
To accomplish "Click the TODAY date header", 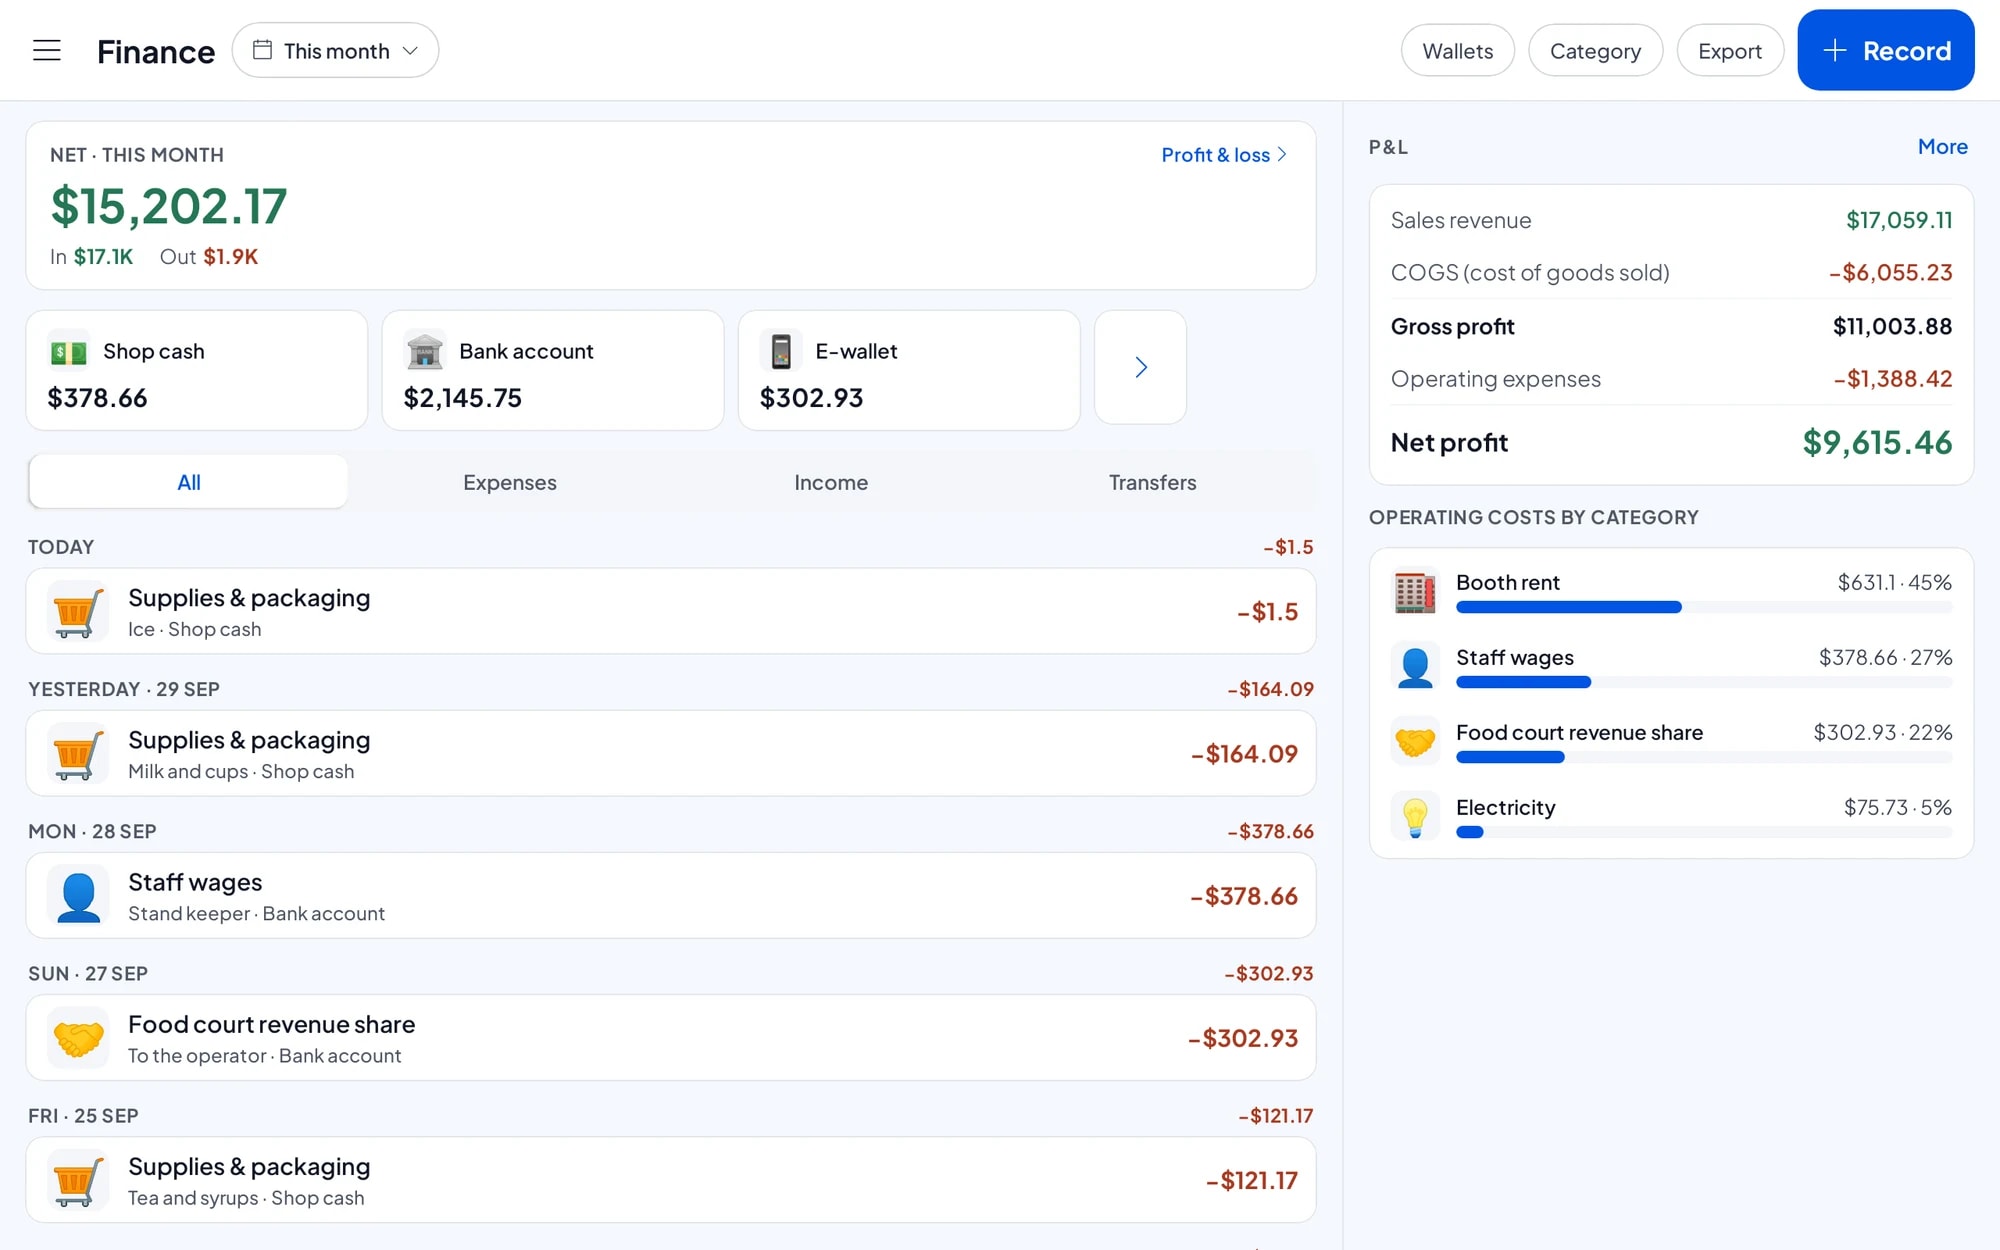I will coord(61,548).
